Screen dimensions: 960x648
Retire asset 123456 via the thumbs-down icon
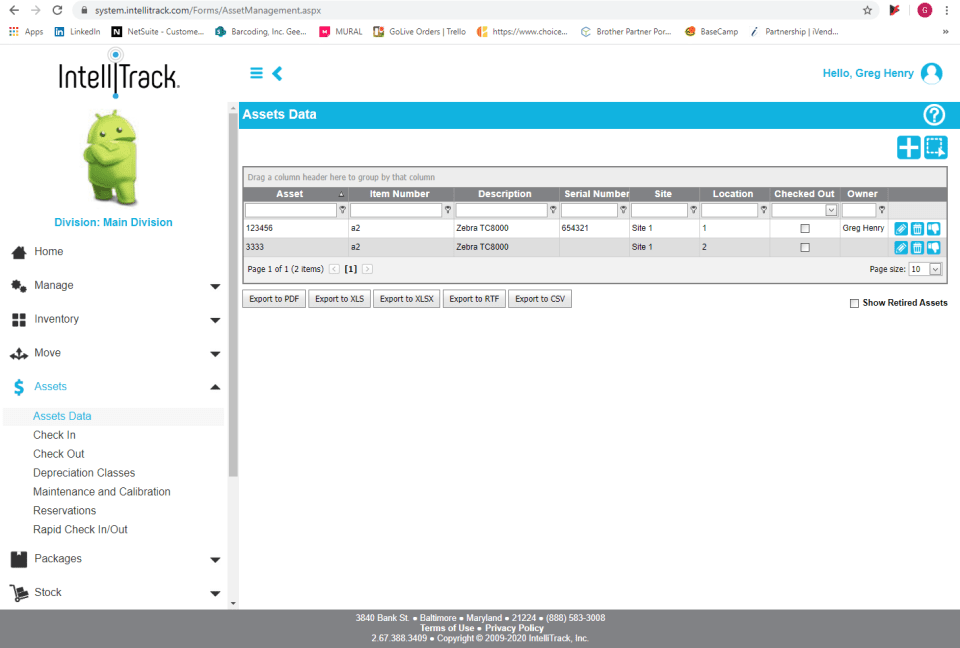(933, 228)
